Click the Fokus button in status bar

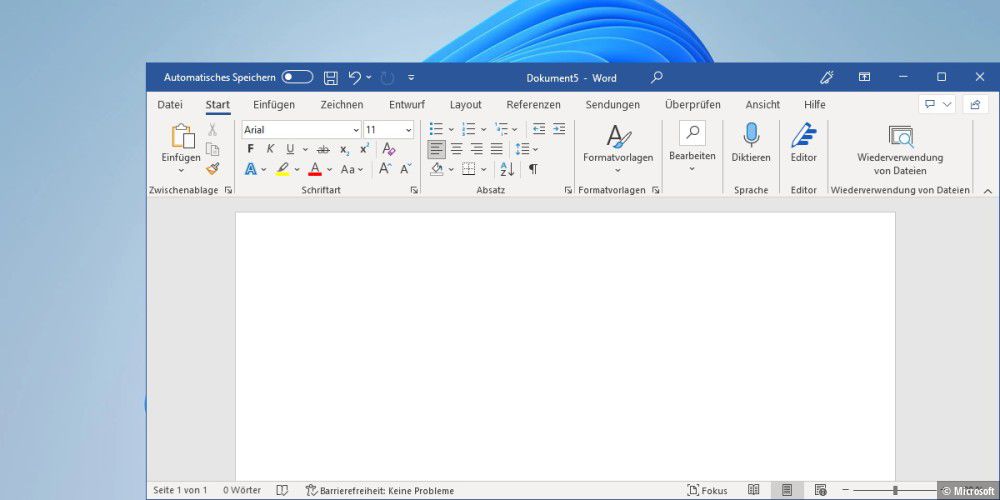click(707, 490)
